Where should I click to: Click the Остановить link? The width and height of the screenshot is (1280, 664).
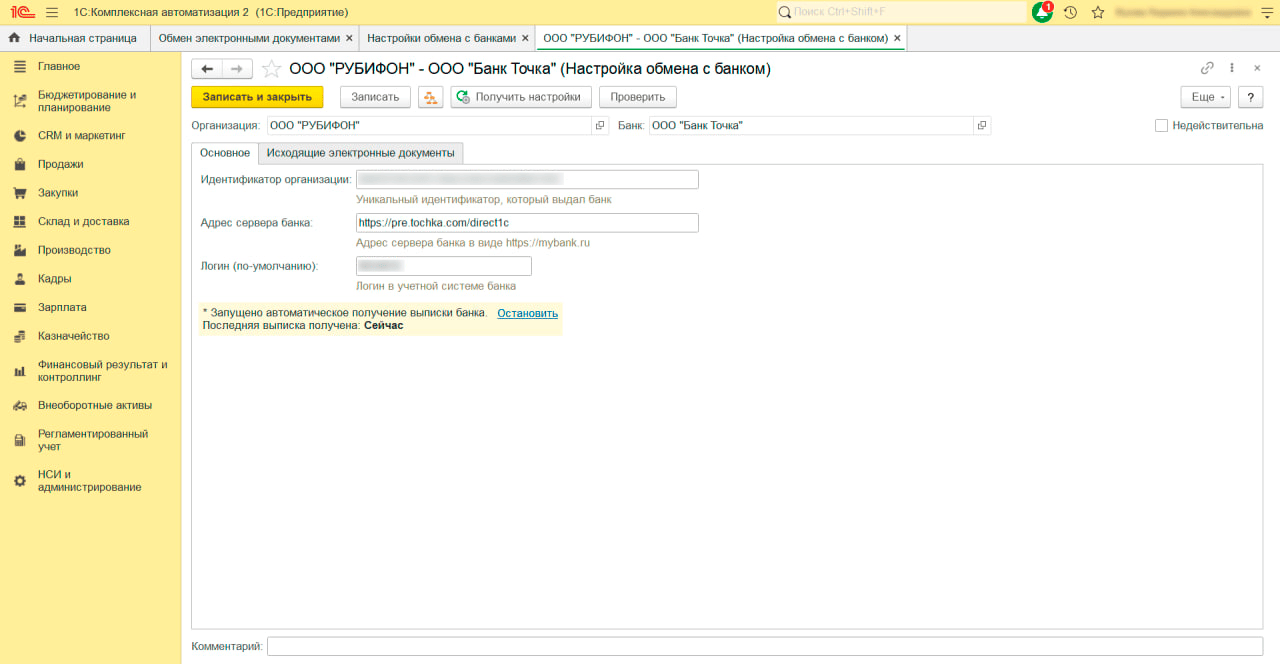[527, 313]
